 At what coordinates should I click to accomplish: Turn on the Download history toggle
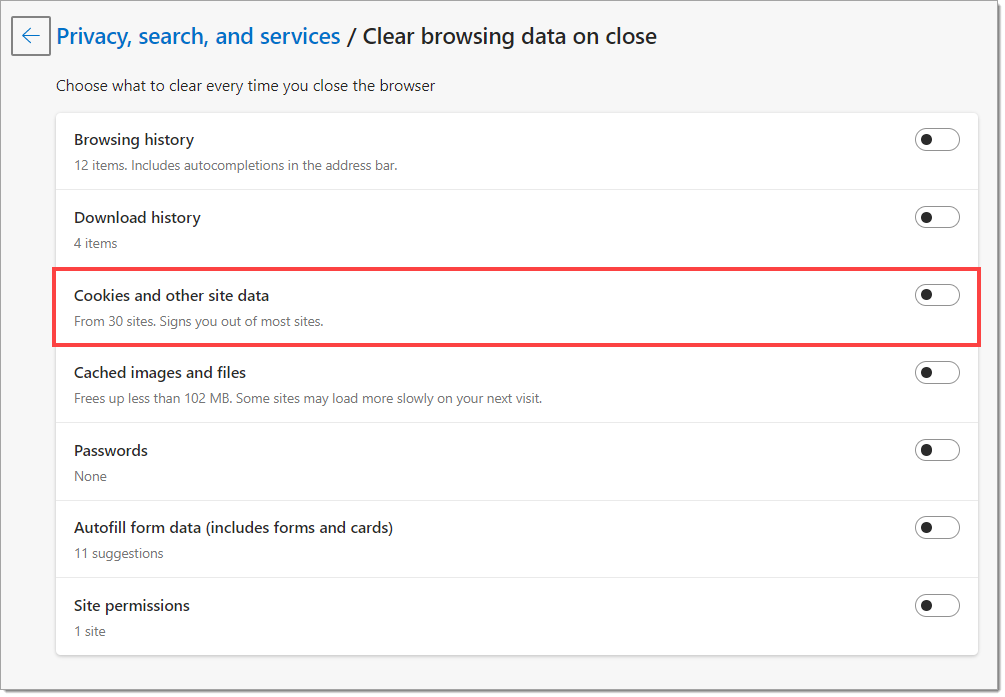pos(936,217)
